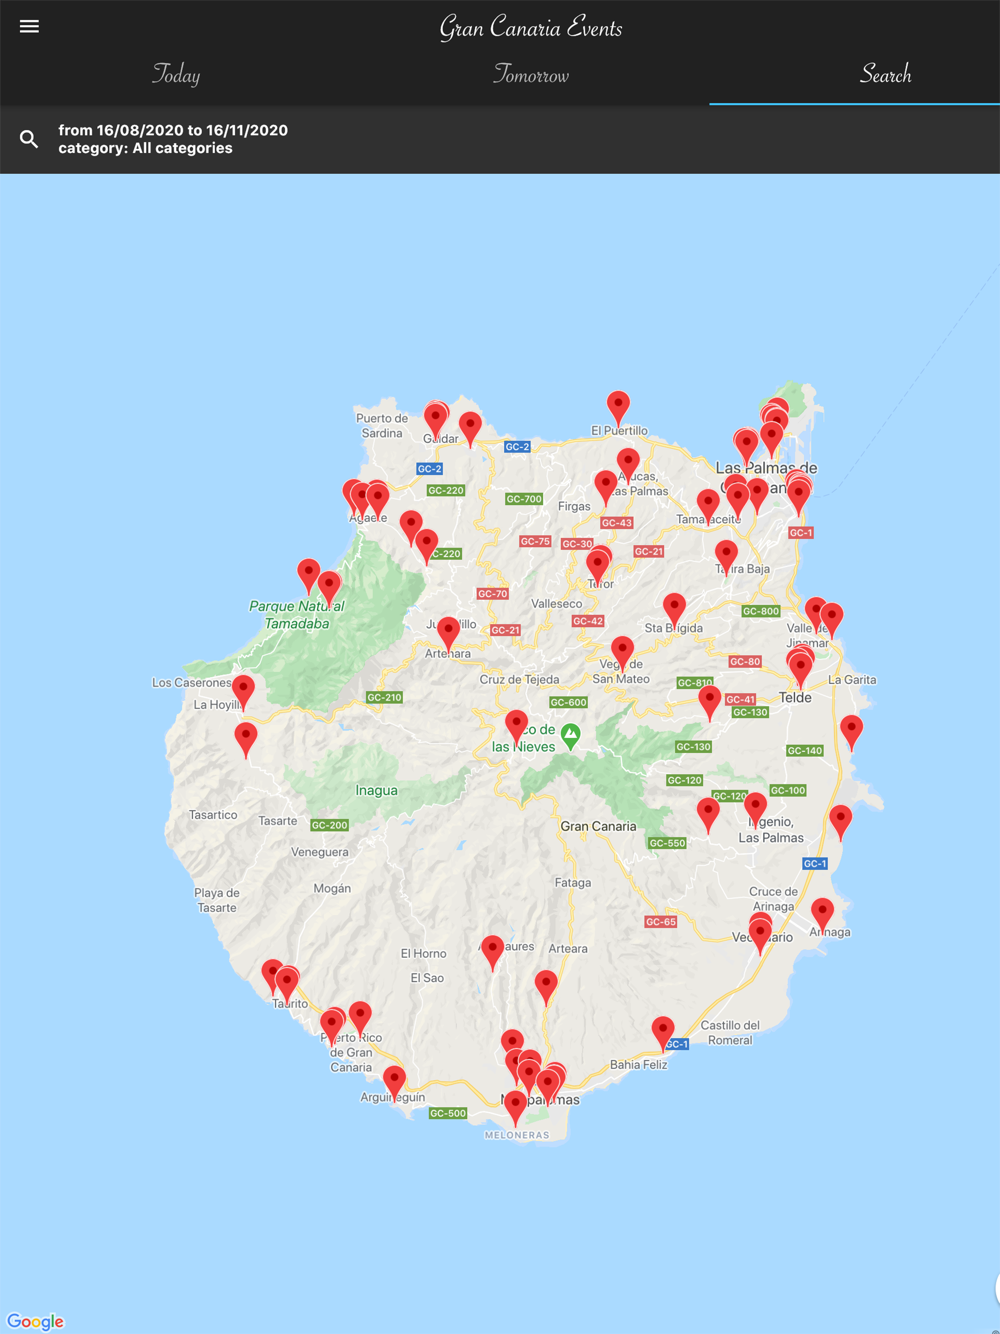Tap the search magnifier icon
Image resolution: width=1000 pixels, height=1334 pixels.
29,139
